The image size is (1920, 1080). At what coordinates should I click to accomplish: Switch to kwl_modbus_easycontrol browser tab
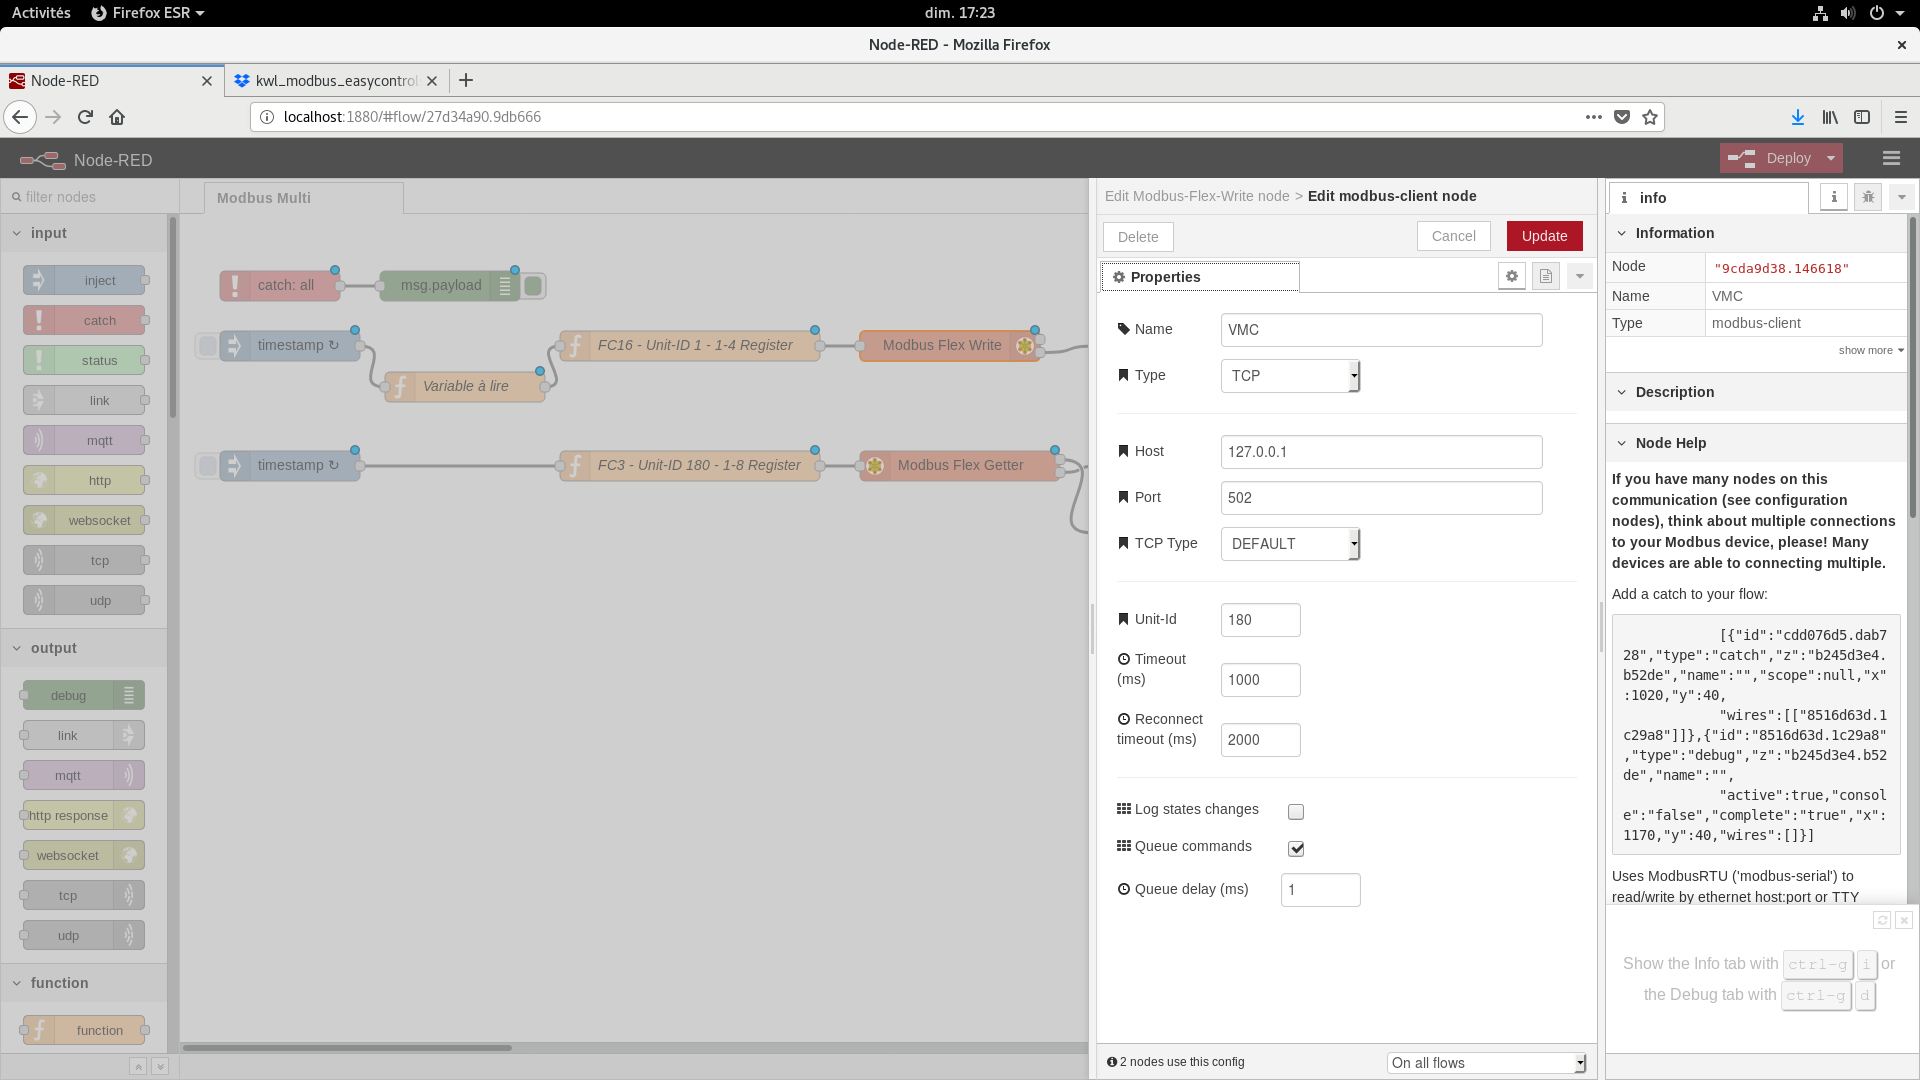tap(336, 81)
